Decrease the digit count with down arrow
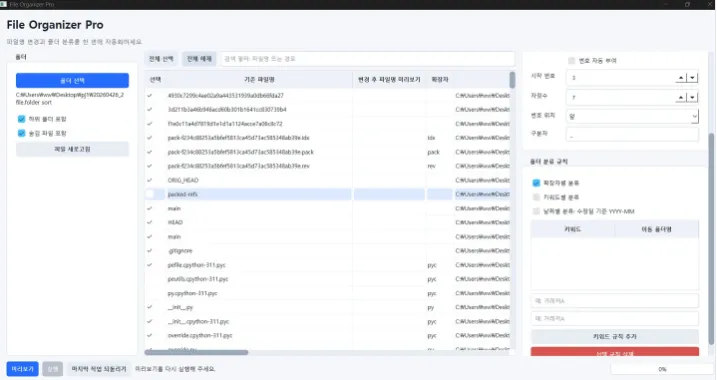The image size is (717, 380). (692, 97)
